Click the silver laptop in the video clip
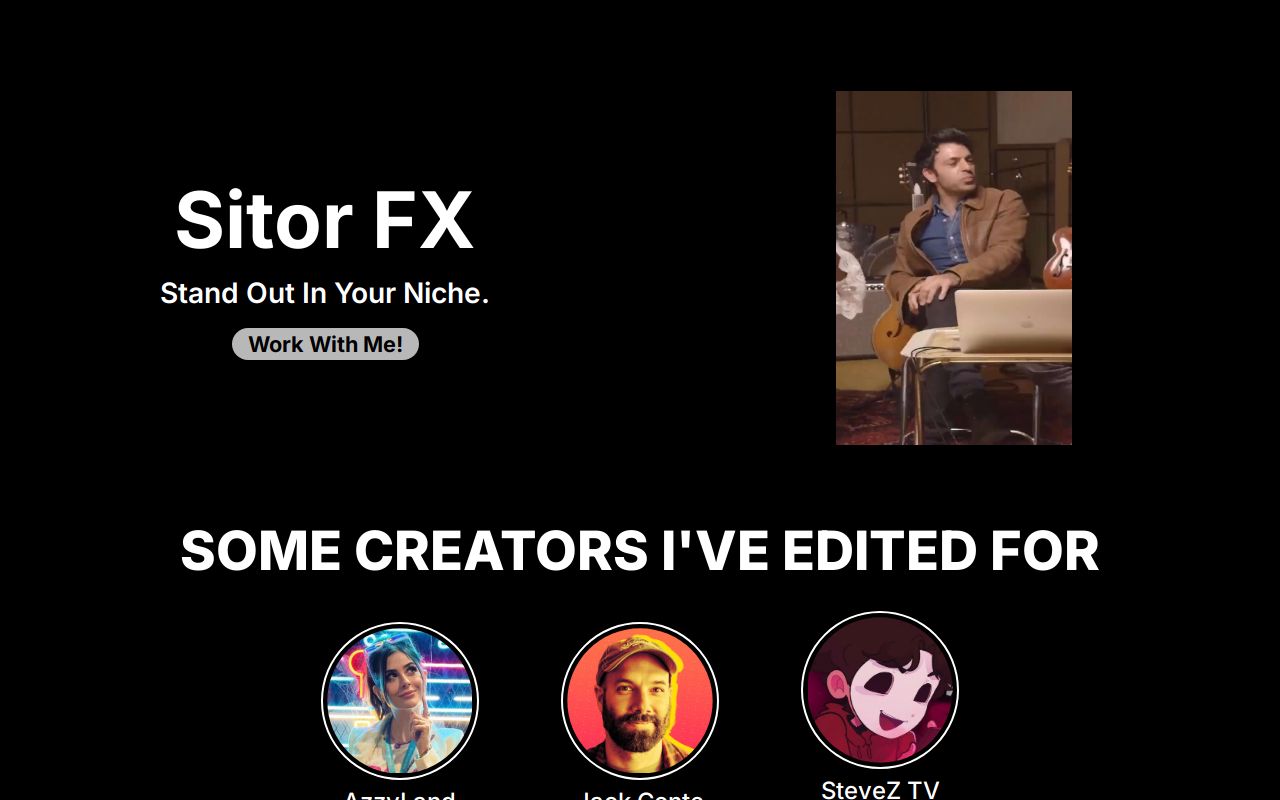Viewport: 1280px width, 800px height. point(1012,320)
